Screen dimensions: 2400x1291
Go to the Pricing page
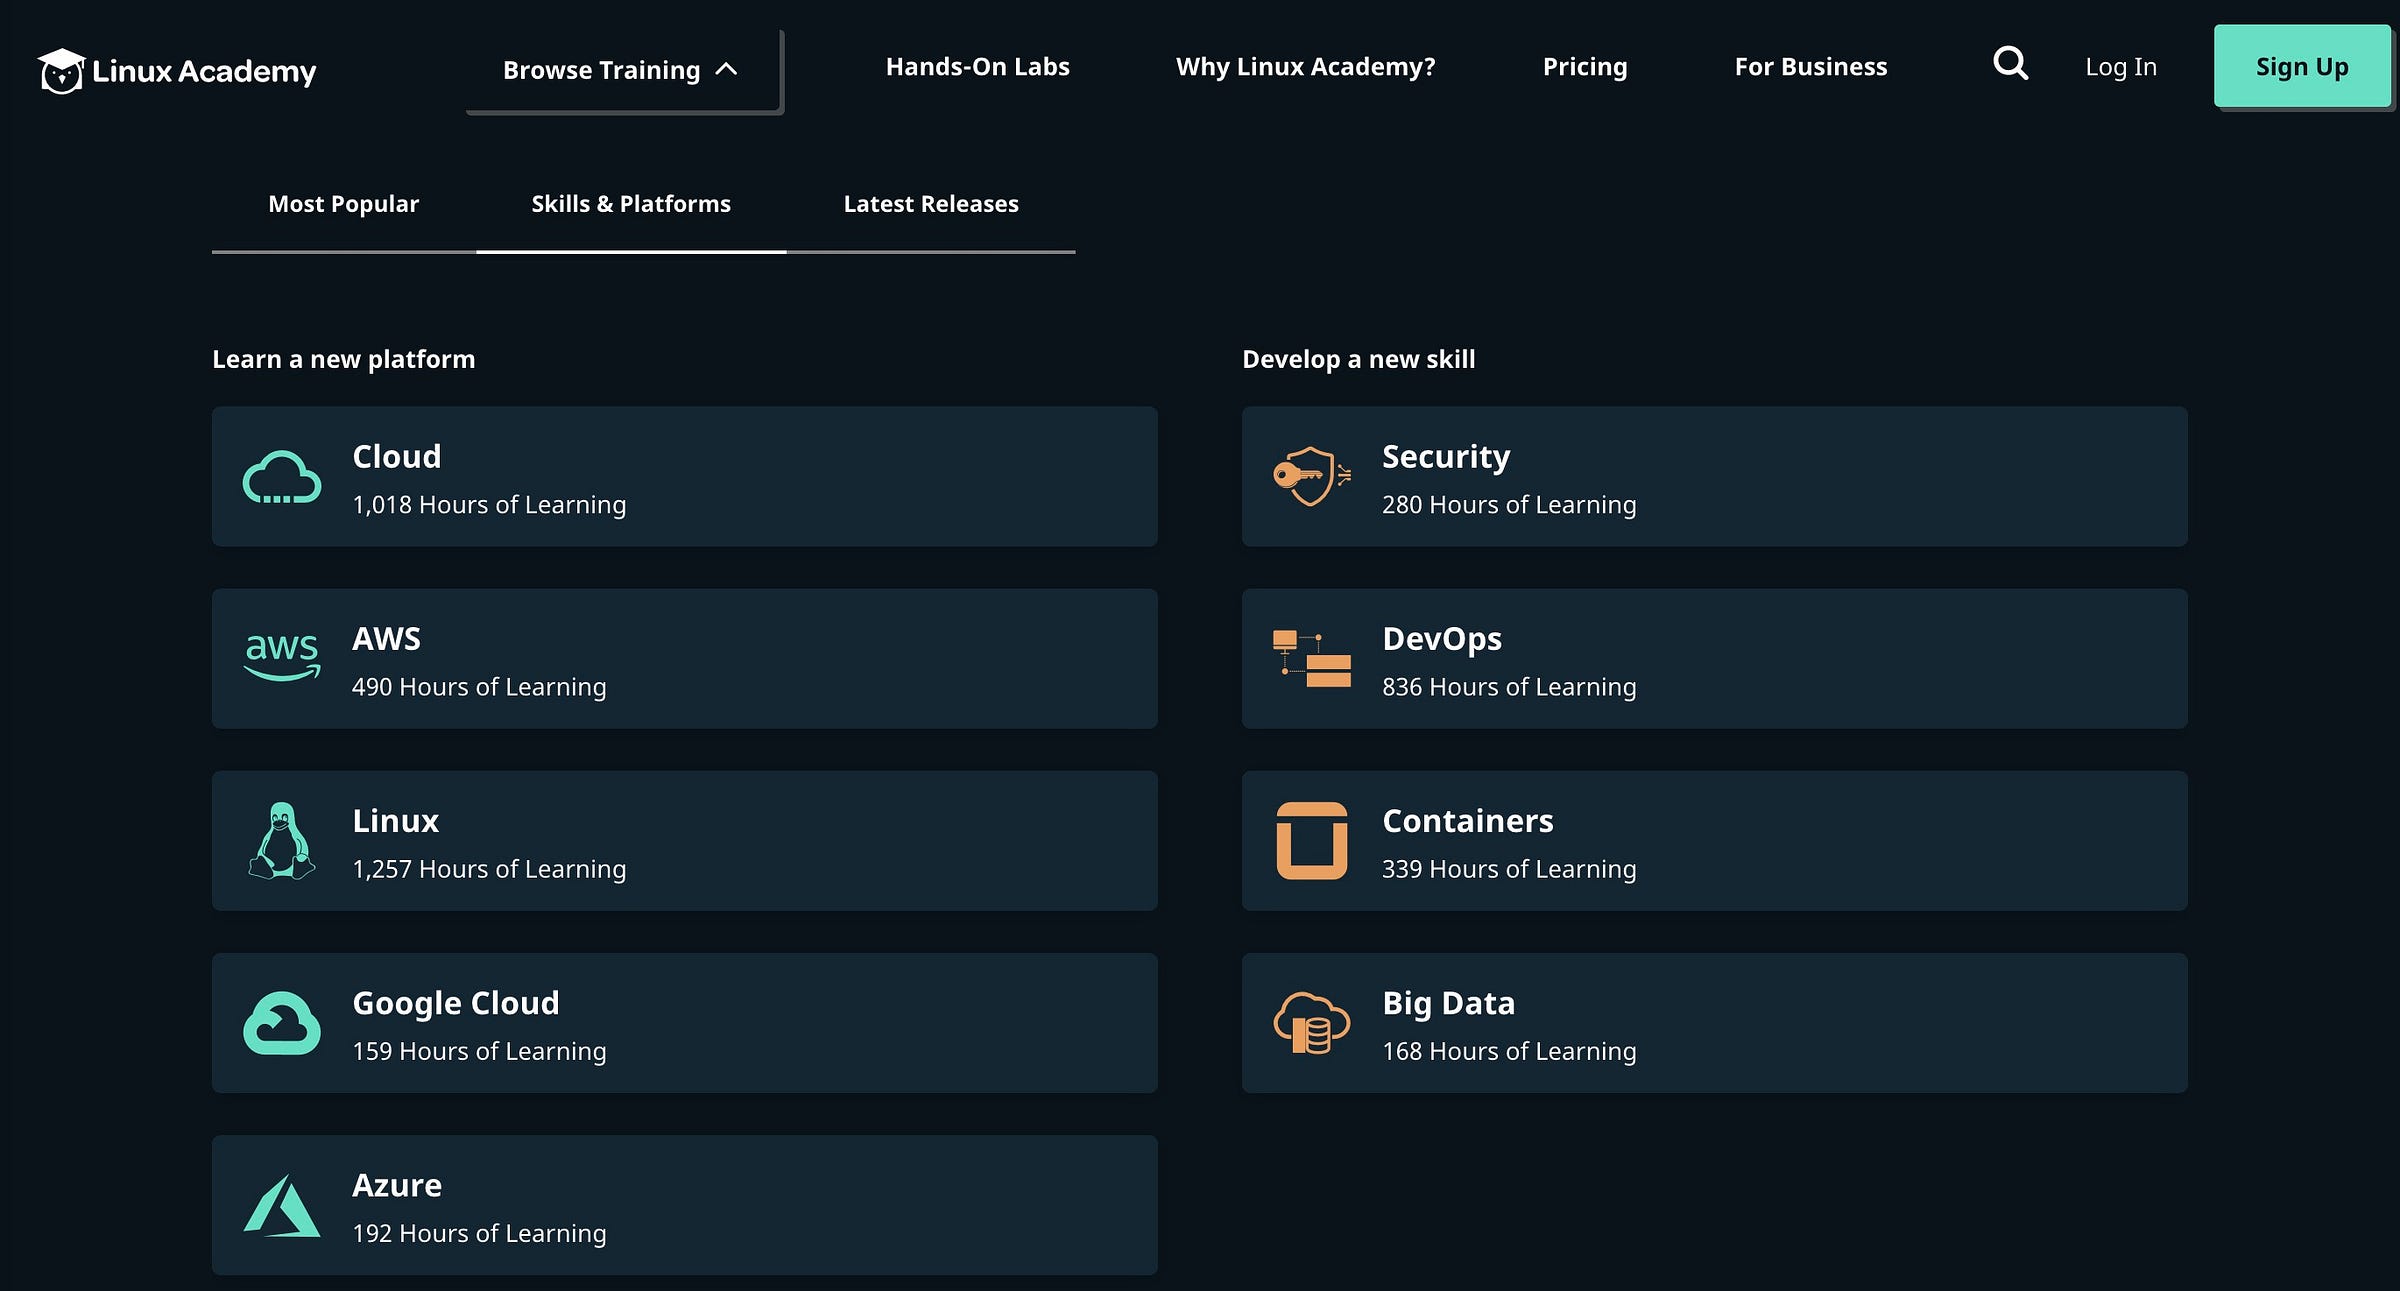click(1585, 67)
